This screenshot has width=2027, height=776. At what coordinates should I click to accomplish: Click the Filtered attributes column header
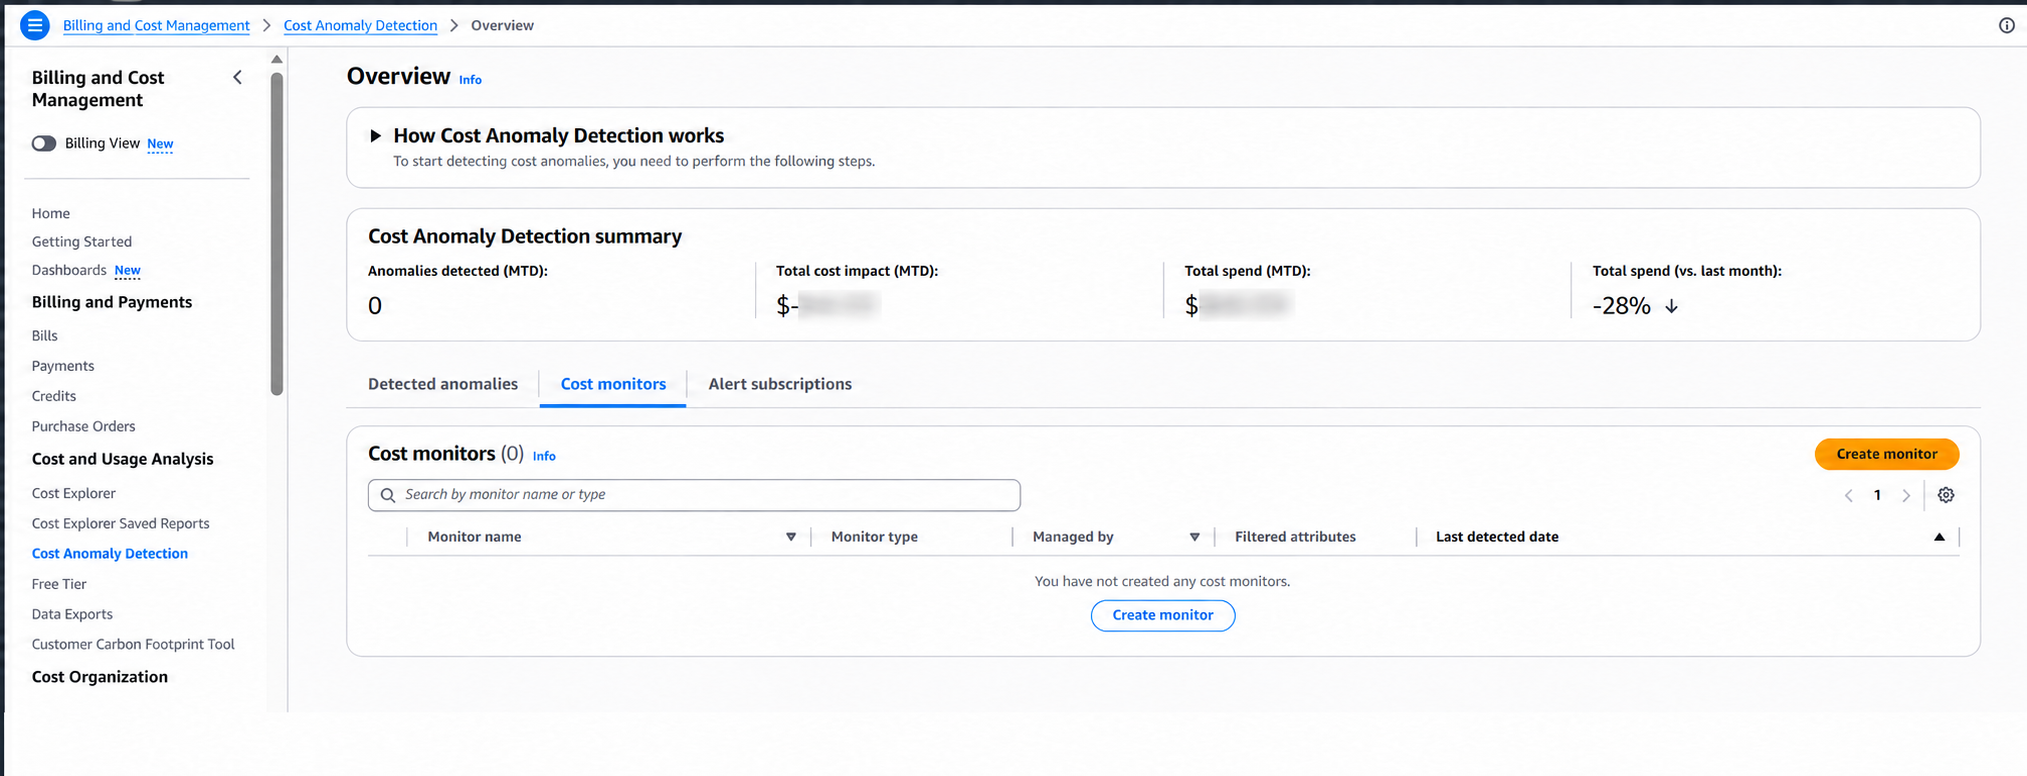tap(1295, 537)
